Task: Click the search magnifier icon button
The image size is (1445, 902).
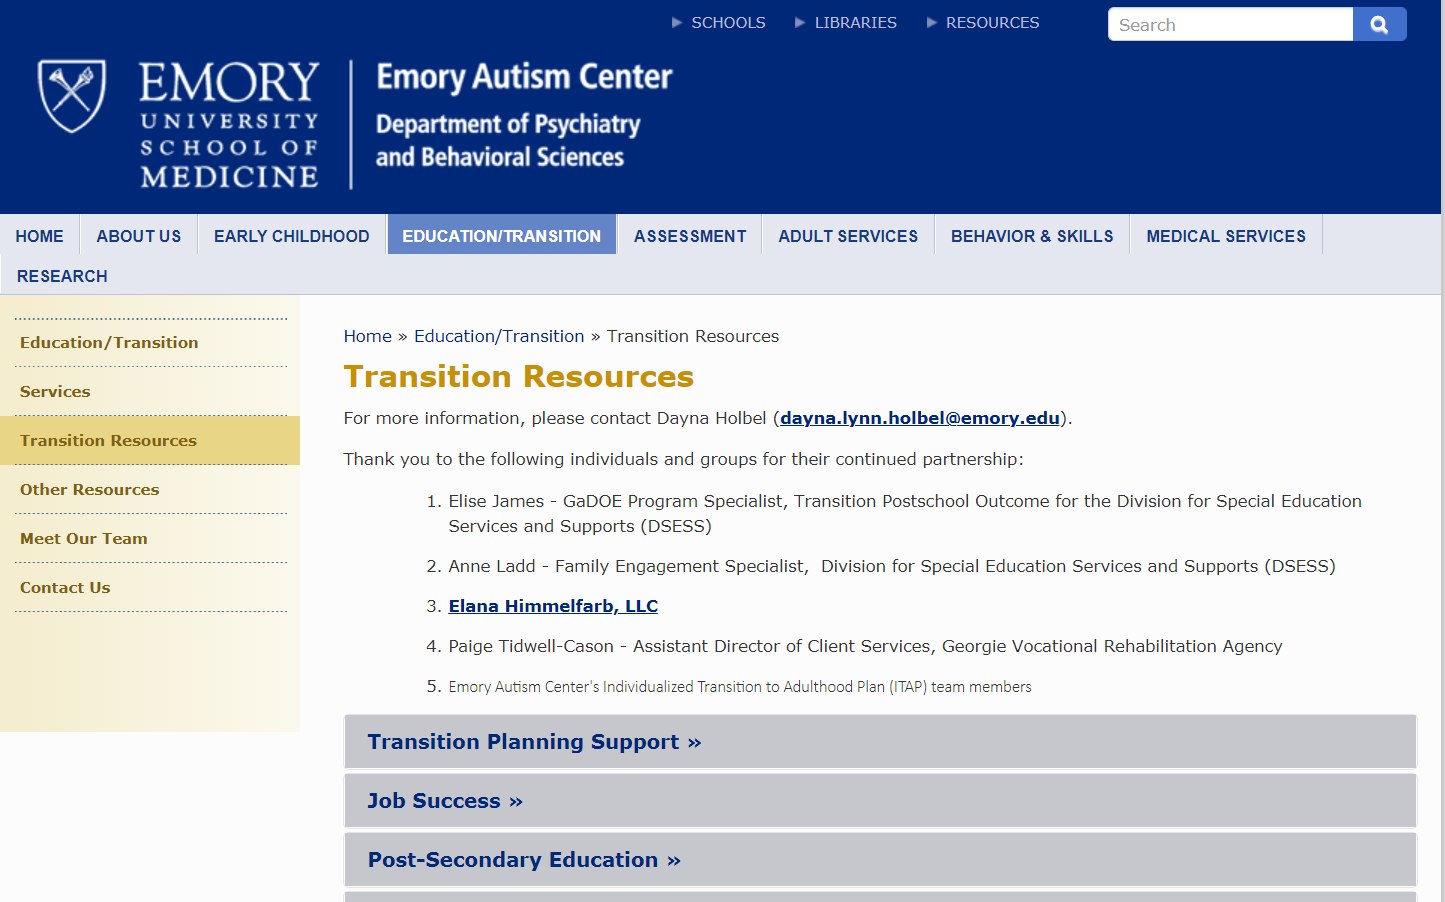Action: point(1379,24)
